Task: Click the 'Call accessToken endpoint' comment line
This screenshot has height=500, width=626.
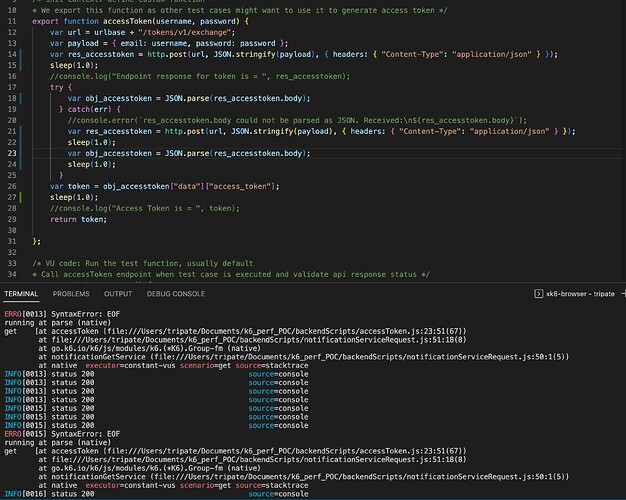Action: click(x=231, y=274)
